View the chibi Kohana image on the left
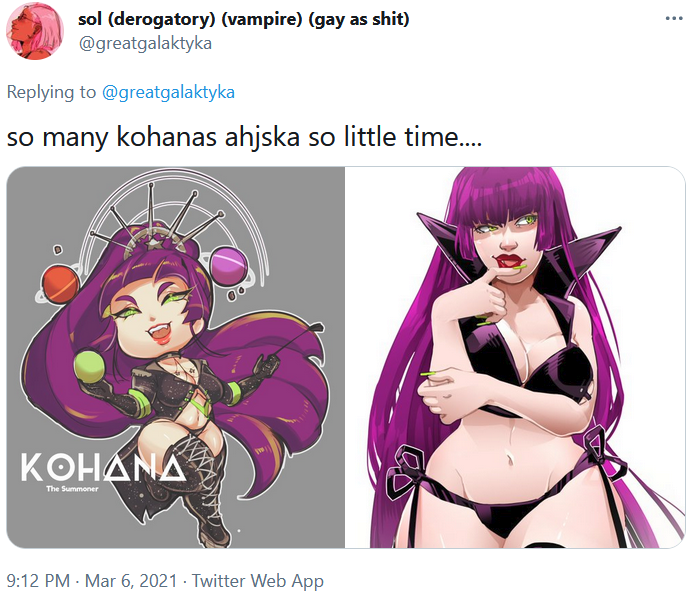Image resolution: width=690 pixels, height=593 pixels. (176, 357)
